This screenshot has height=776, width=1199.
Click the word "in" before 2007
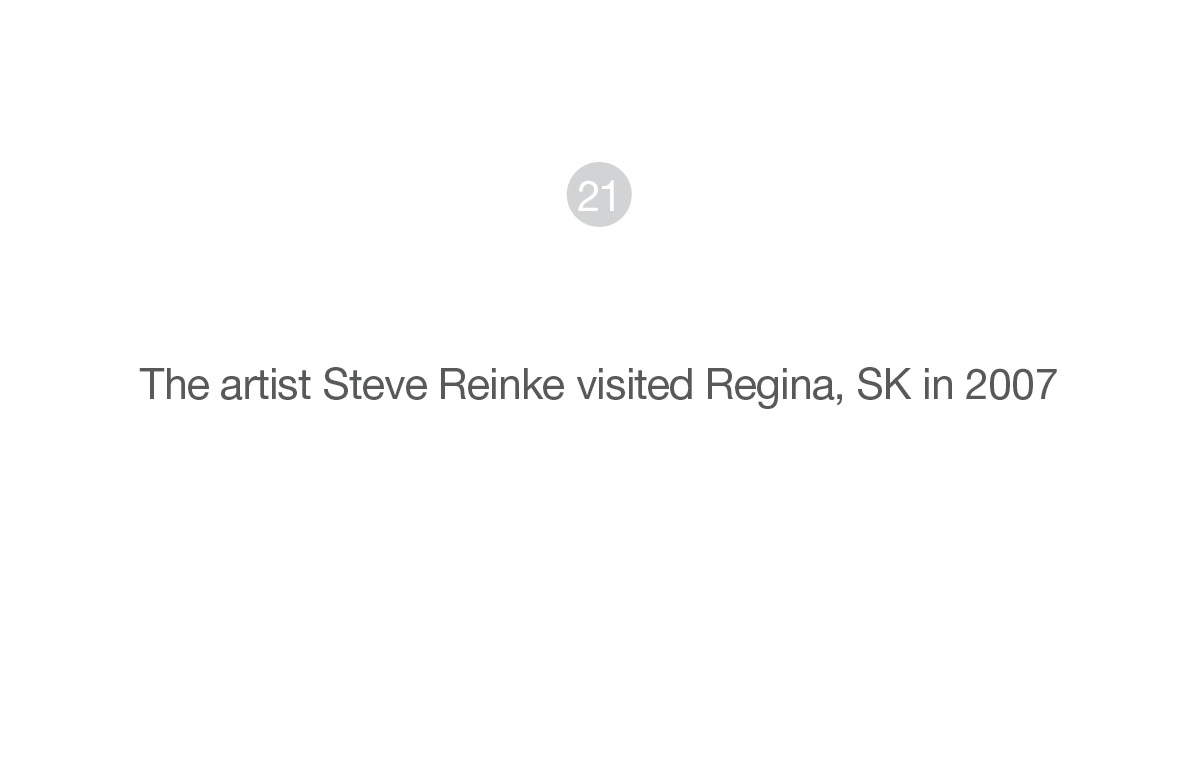tap(937, 384)
